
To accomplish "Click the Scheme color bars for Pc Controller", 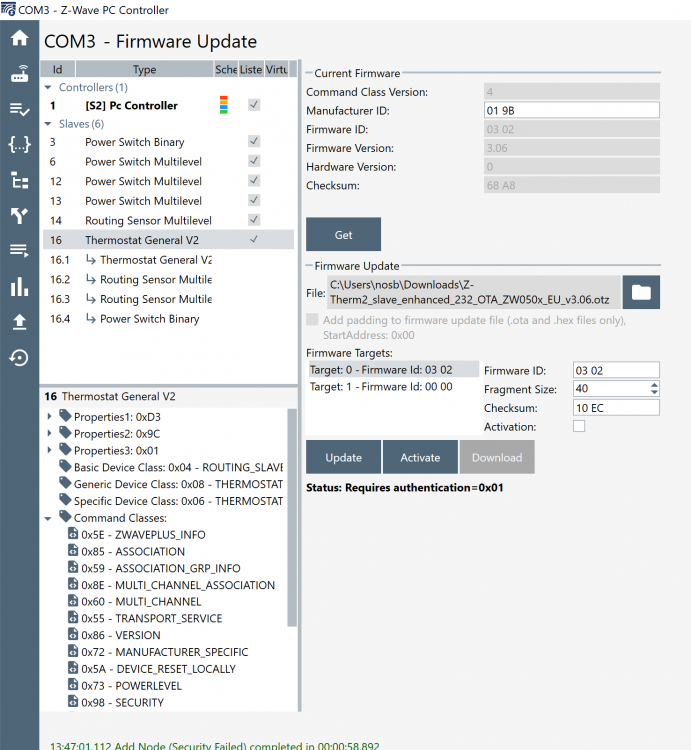I will pos(224,105).
